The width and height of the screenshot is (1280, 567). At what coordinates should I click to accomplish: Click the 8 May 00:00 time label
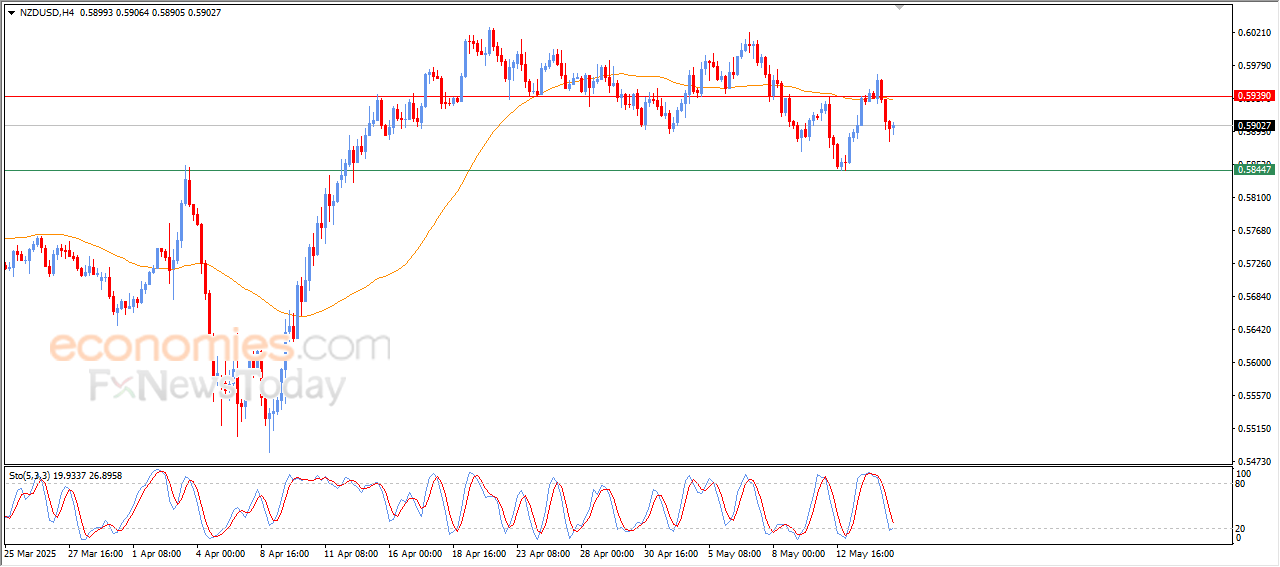click(x=800, y=552)
